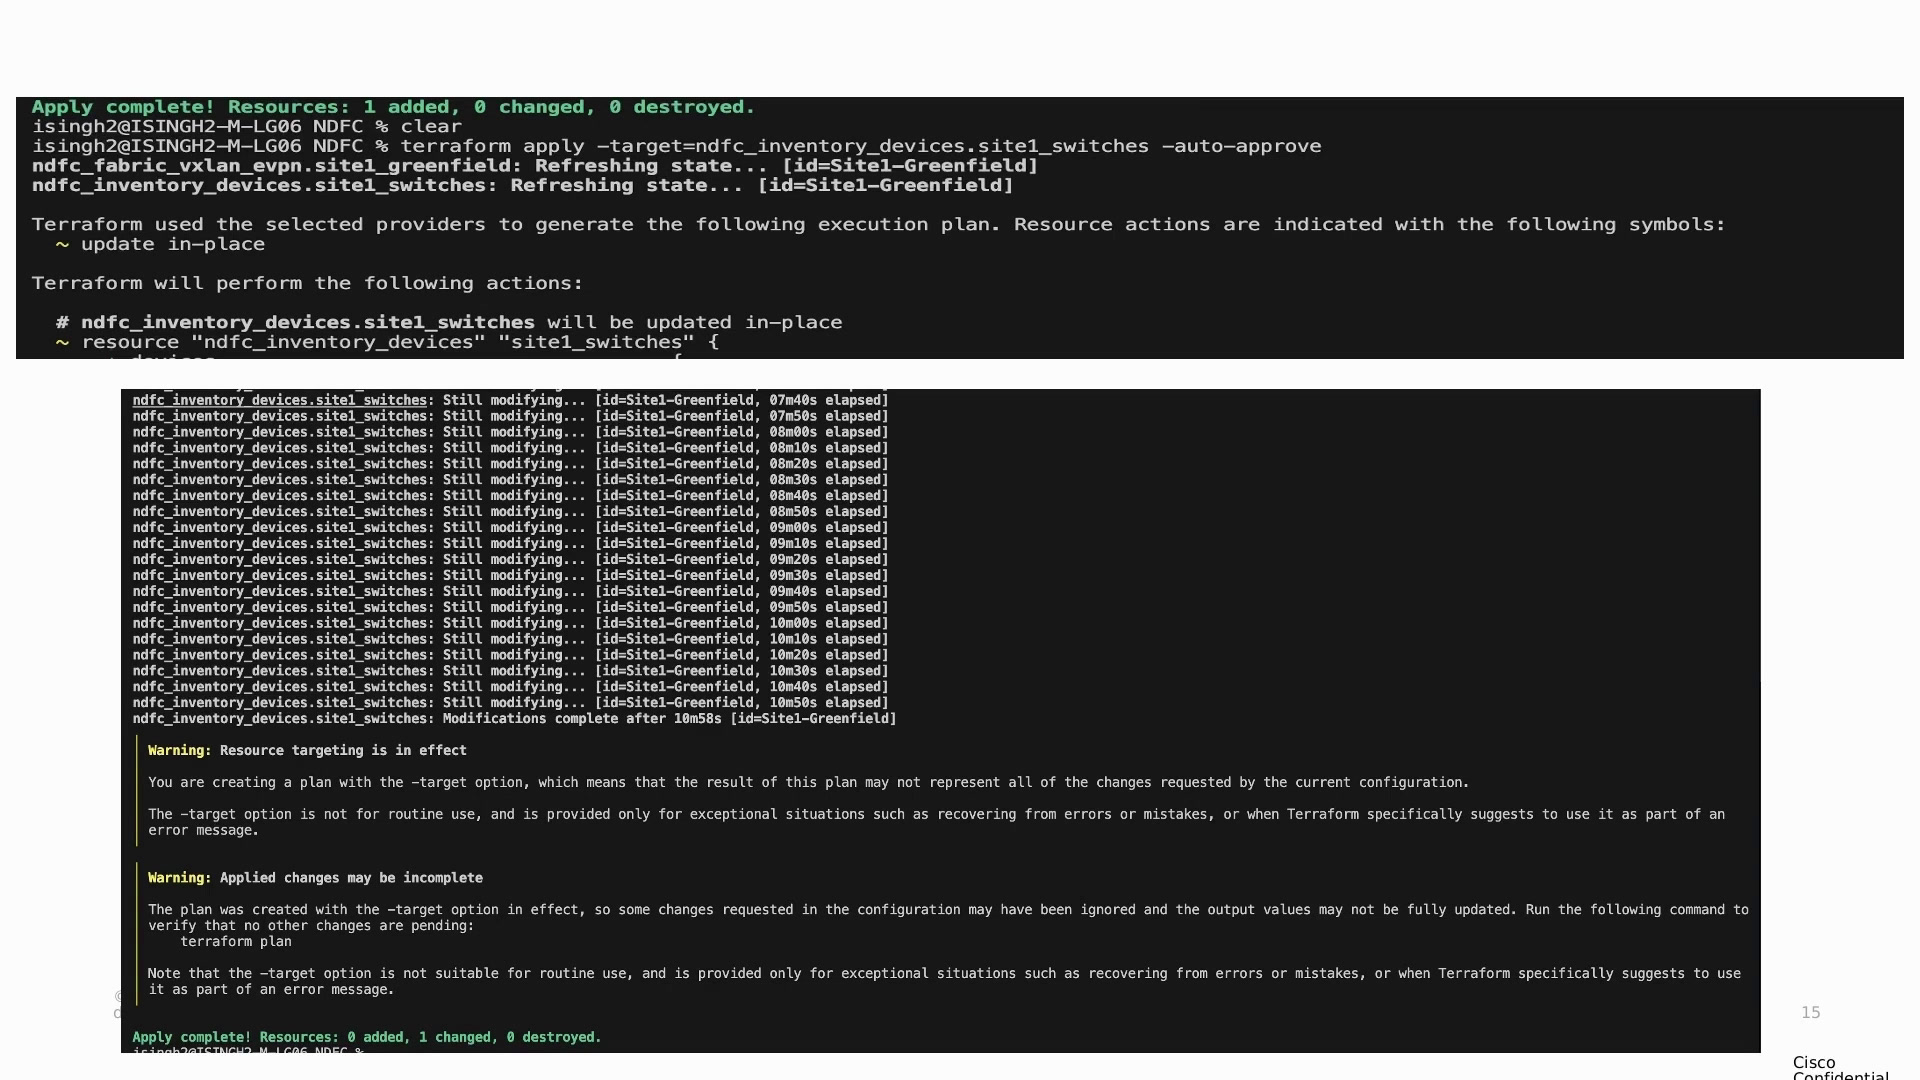Click the Still modifying line at 10m40s elapsed
This screenshot has width=1920, height=1080.
(510, 687)
